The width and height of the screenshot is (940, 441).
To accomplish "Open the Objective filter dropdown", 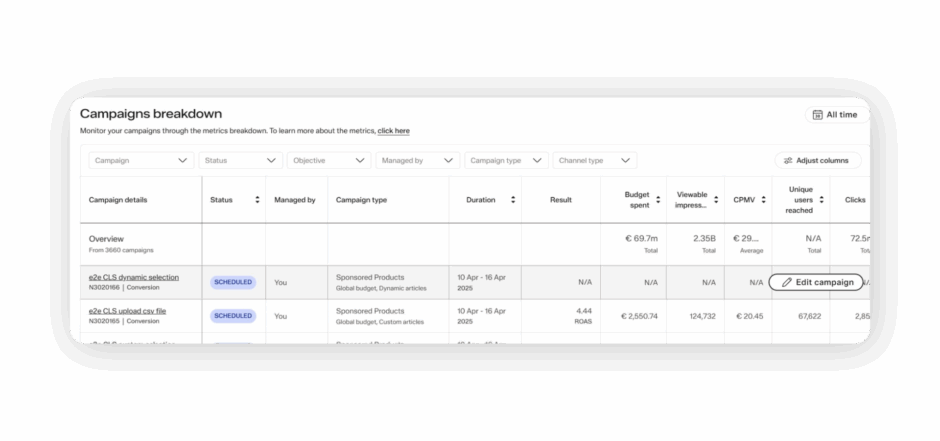I will (x=328, y=160).
